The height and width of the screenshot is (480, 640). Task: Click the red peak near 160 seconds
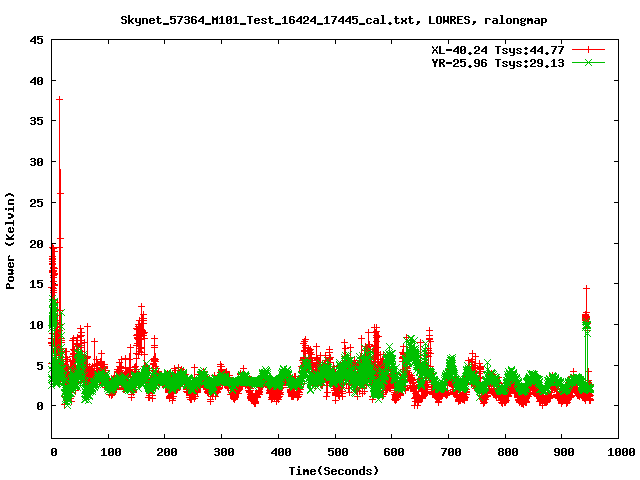pos(141,306)
